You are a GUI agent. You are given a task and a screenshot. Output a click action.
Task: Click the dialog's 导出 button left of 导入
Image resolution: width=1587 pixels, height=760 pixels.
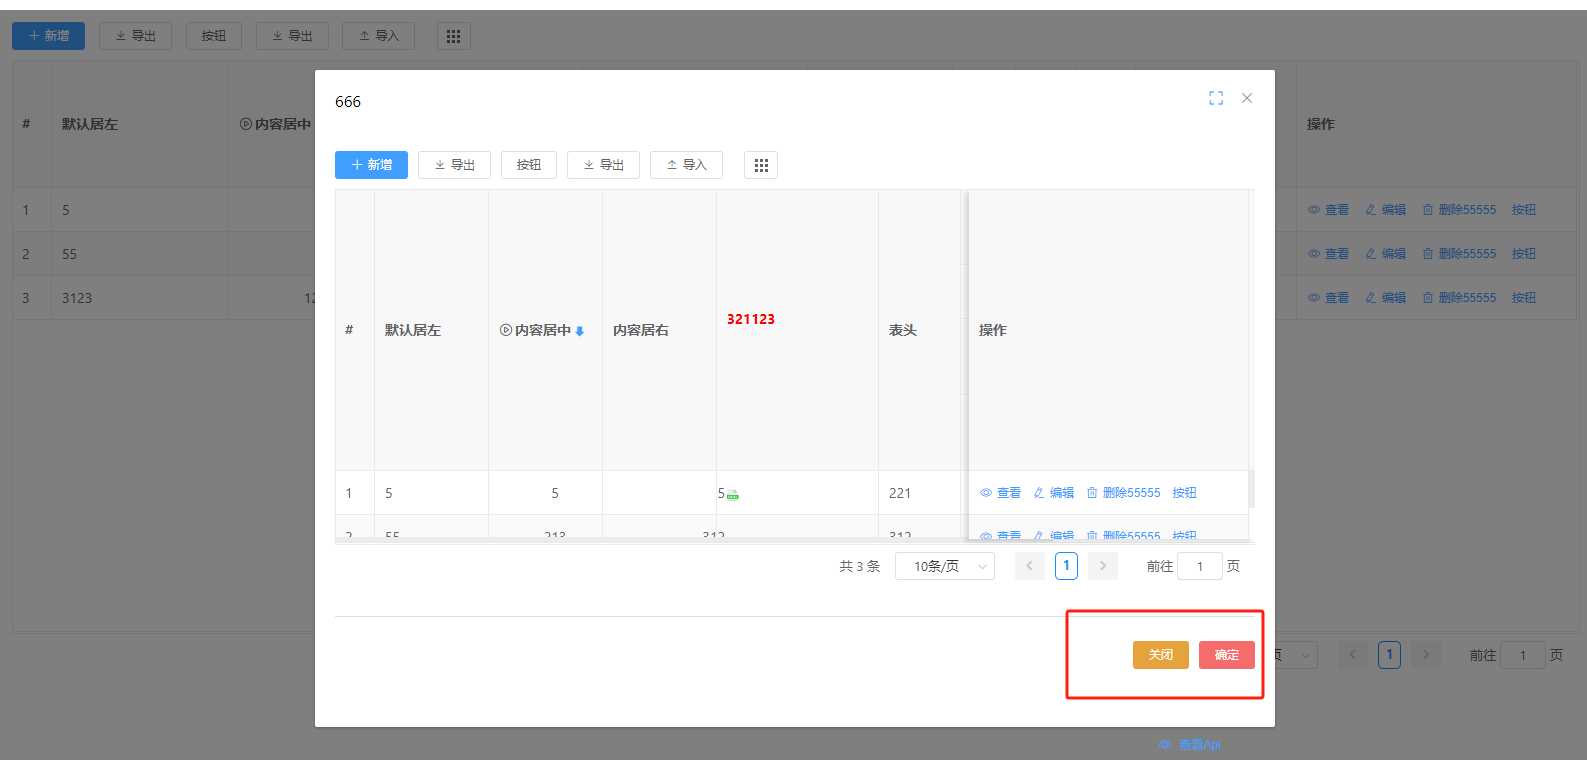603,165
